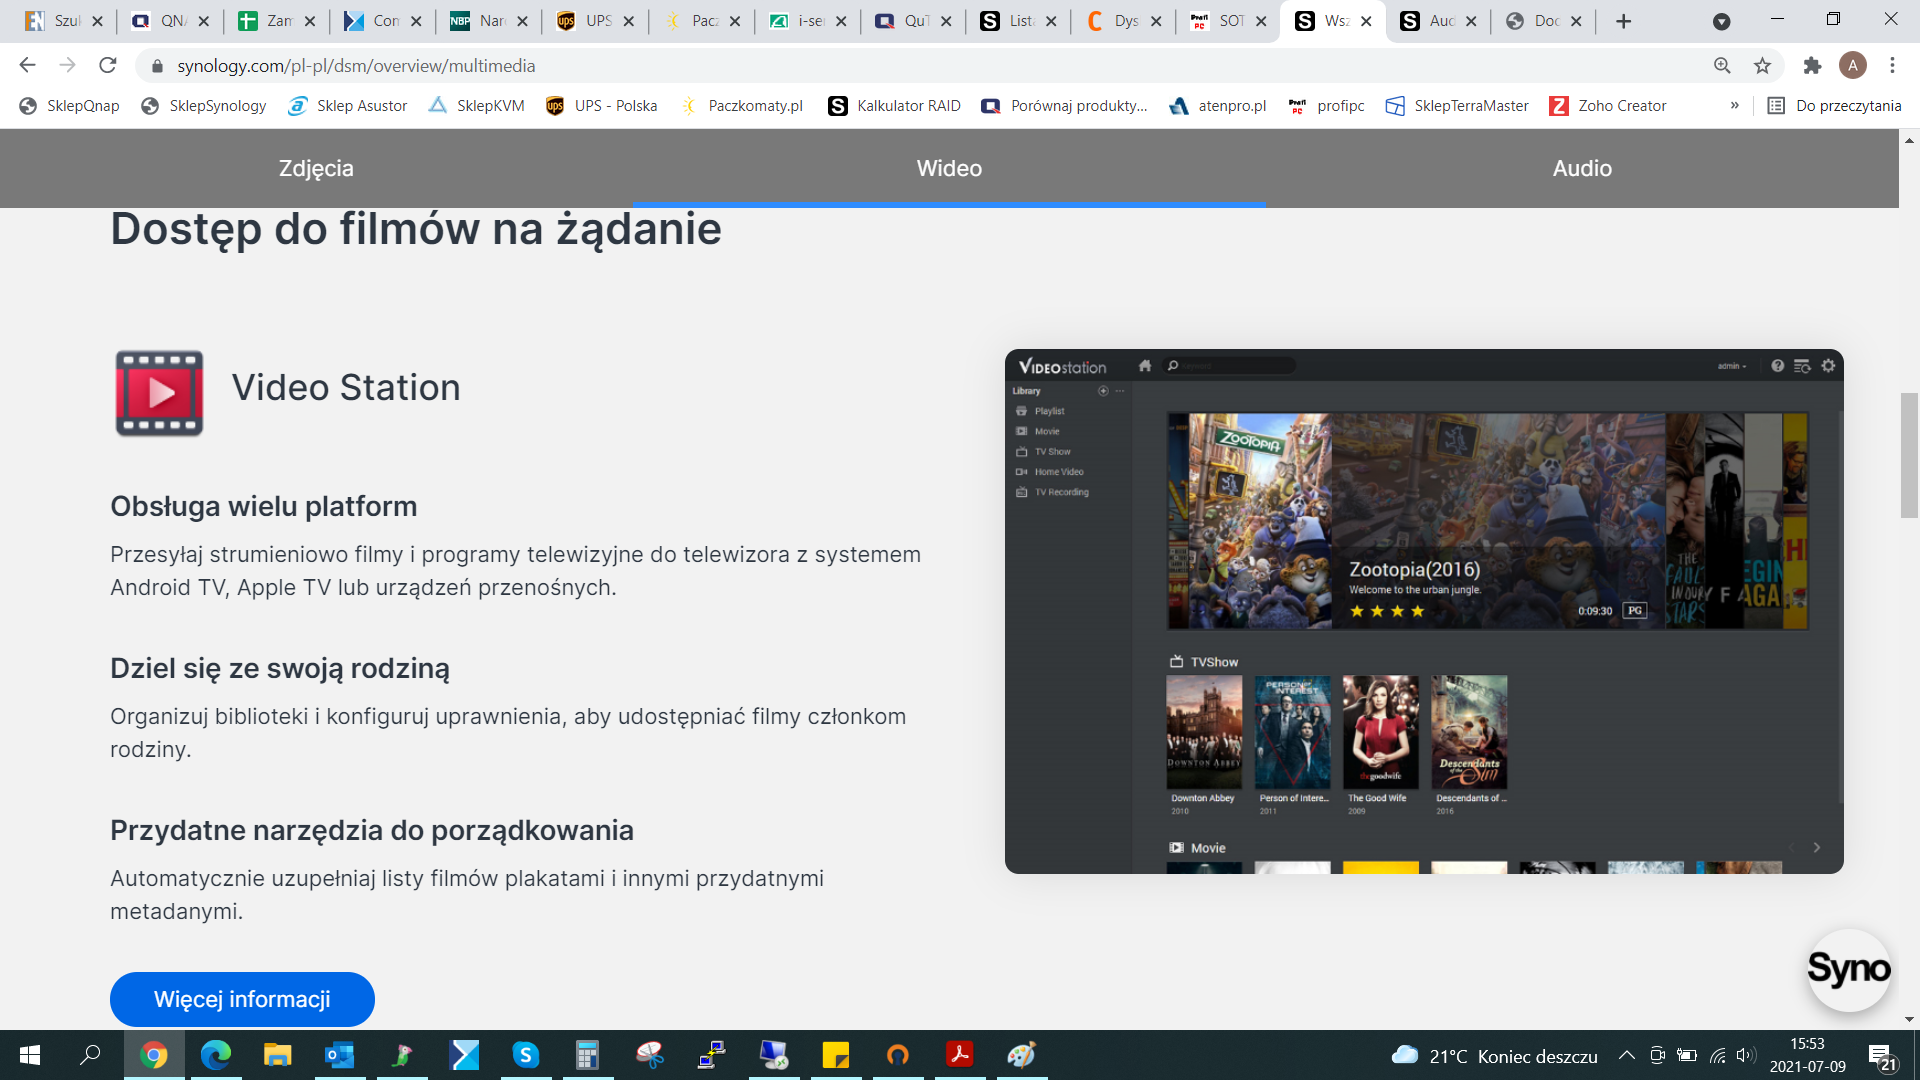Click the Video Station app icon
The image size is (1920, 1080).
coord(159,393)
